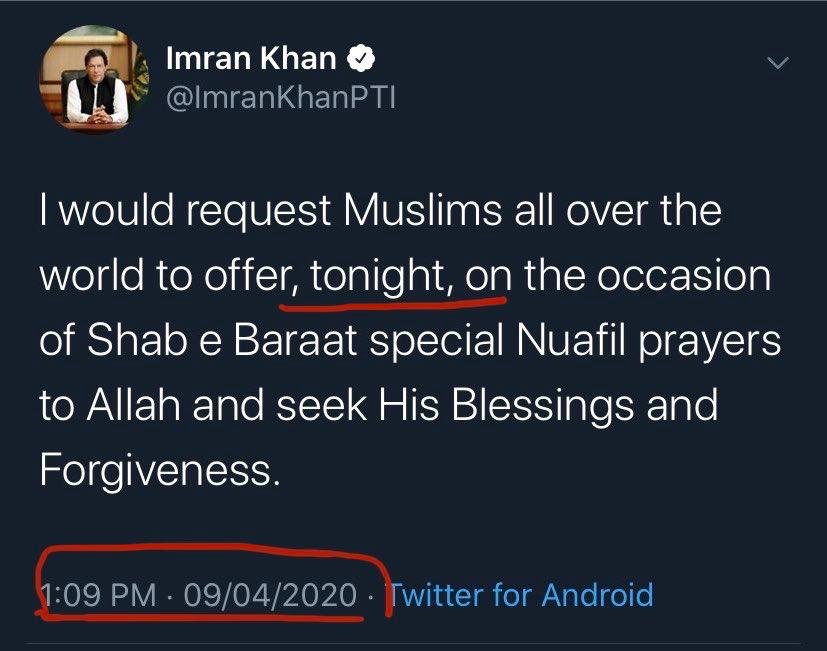The image size is (827, 651).
Task: Click the display name Imran Khan
Action: [x=250, y=59]
